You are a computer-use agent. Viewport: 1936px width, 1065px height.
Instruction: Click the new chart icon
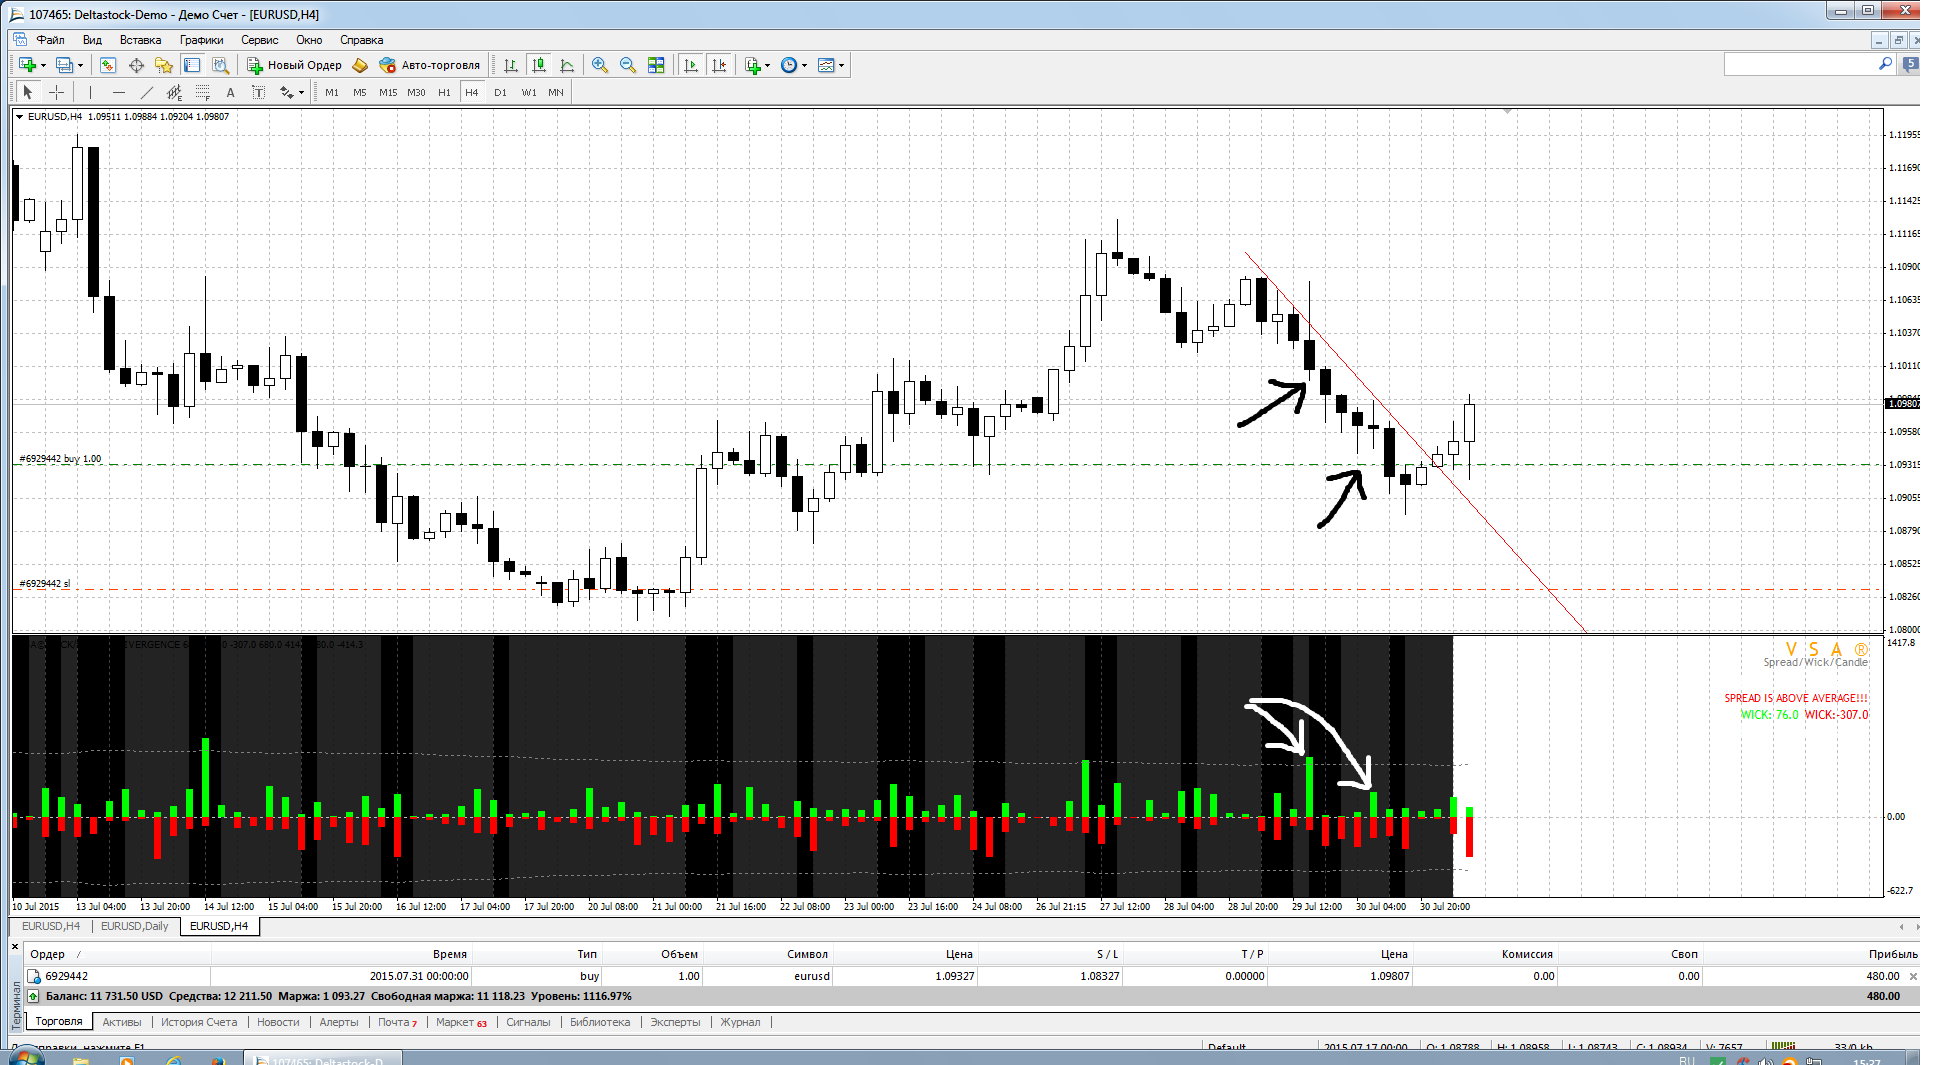coord(28,65)
